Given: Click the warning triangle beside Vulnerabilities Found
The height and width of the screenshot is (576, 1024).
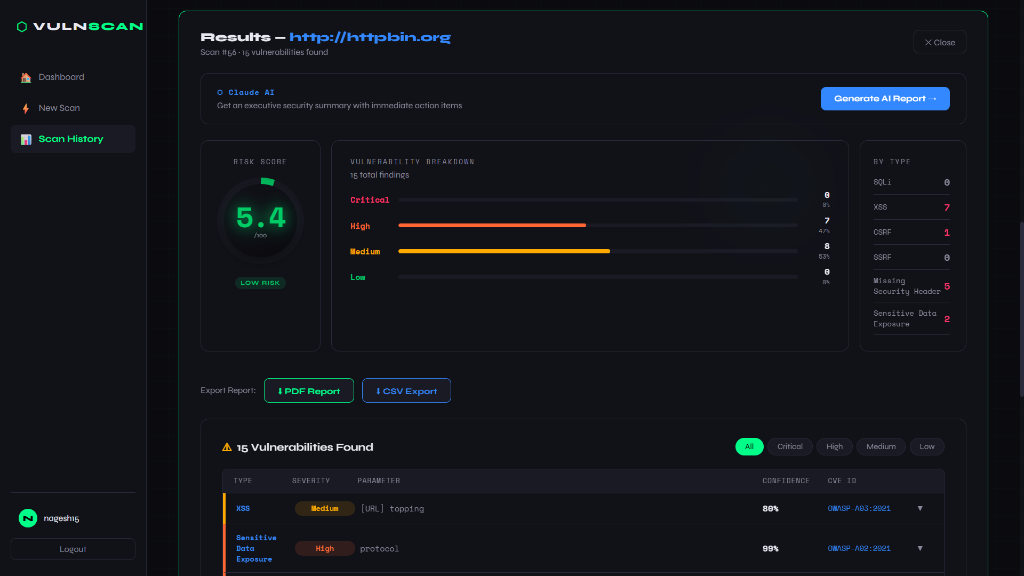Looking at the screenshot, I should (227, 447).
